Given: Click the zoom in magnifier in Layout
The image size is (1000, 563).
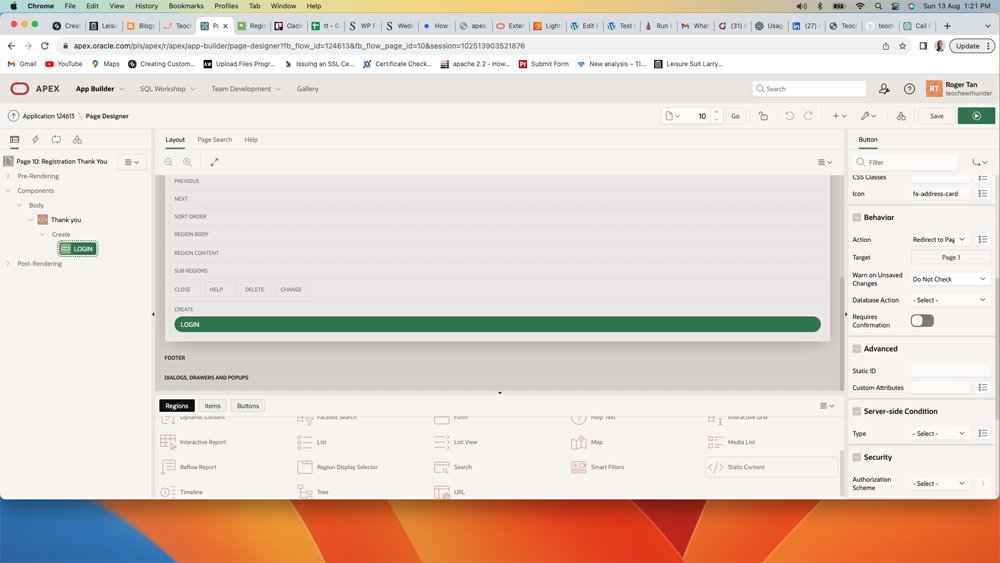Looking at the screenshot, I should 188,163.
